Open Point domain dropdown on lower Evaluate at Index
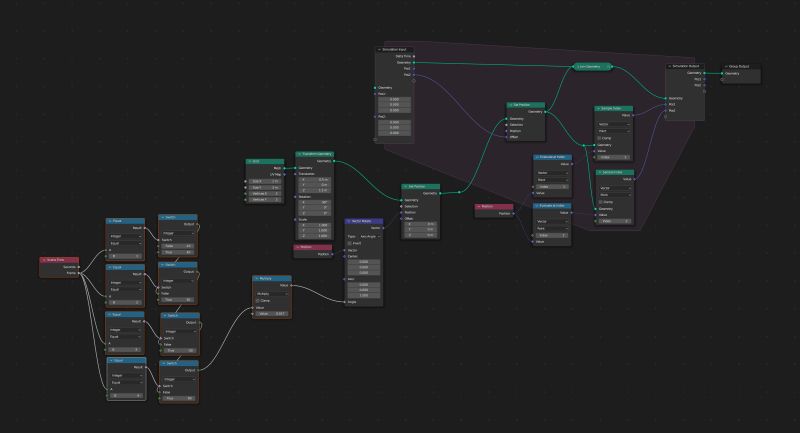Viewport: 800px width, 433px height. (x=553, y=228)
